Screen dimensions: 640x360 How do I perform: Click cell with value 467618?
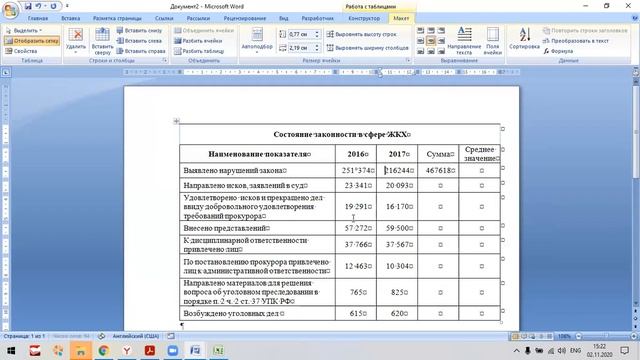tap(438, 170)
